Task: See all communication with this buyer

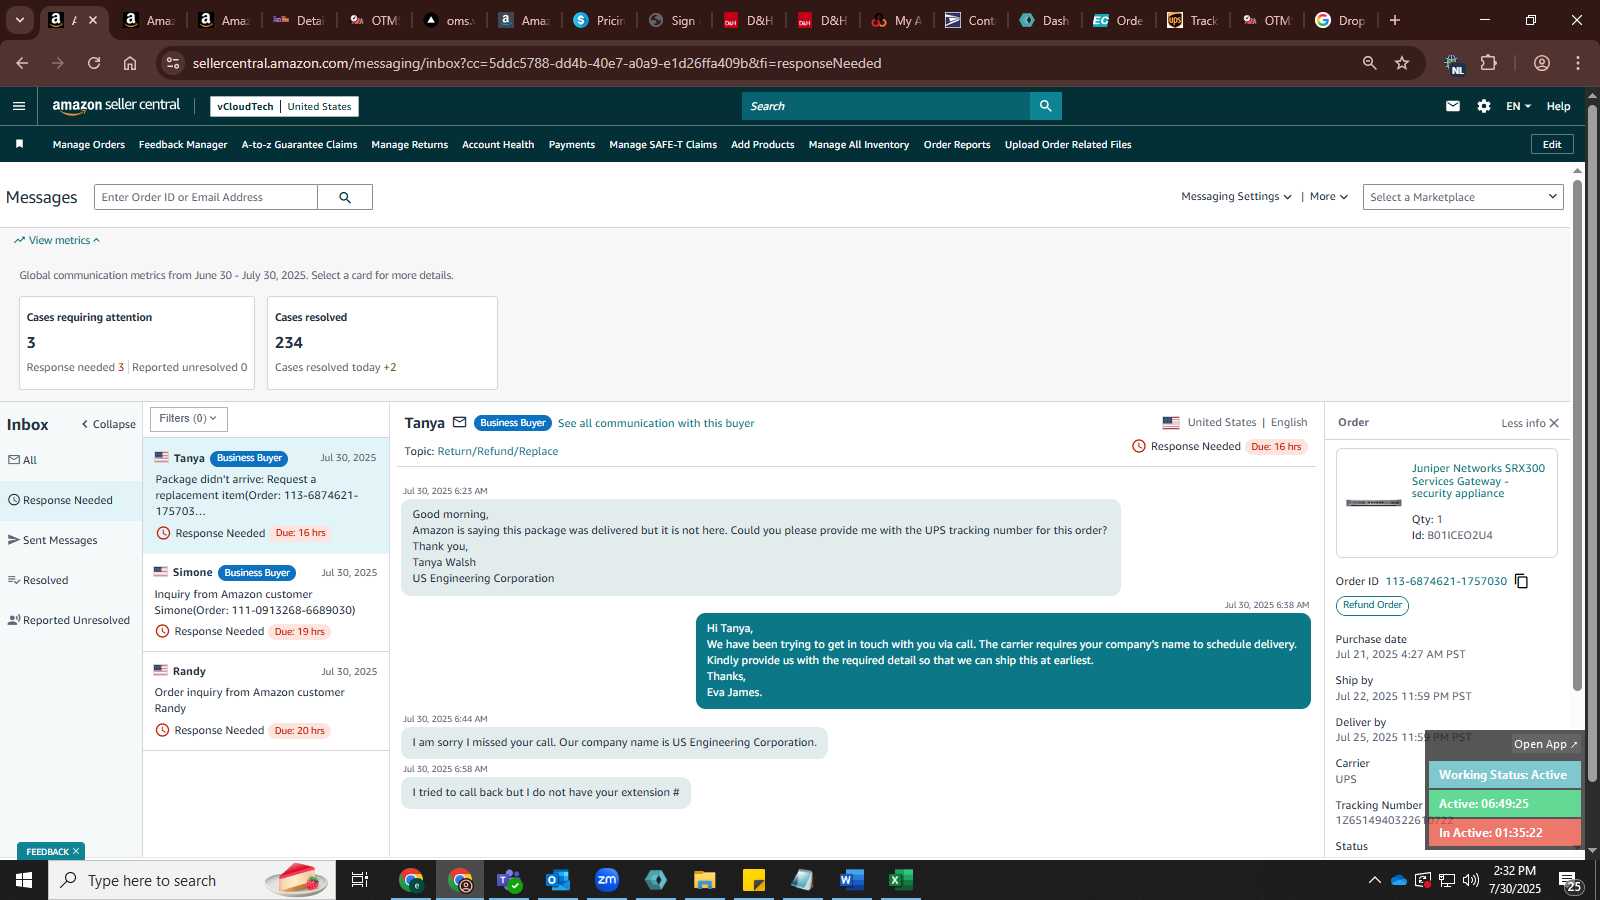Action: (656, 423)
